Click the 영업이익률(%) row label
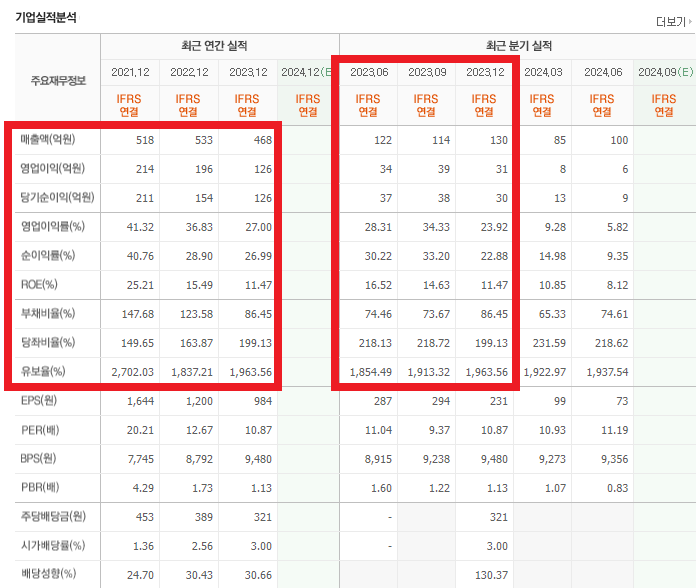Screen dimensions: 700x588 click(x=53, y=226)
